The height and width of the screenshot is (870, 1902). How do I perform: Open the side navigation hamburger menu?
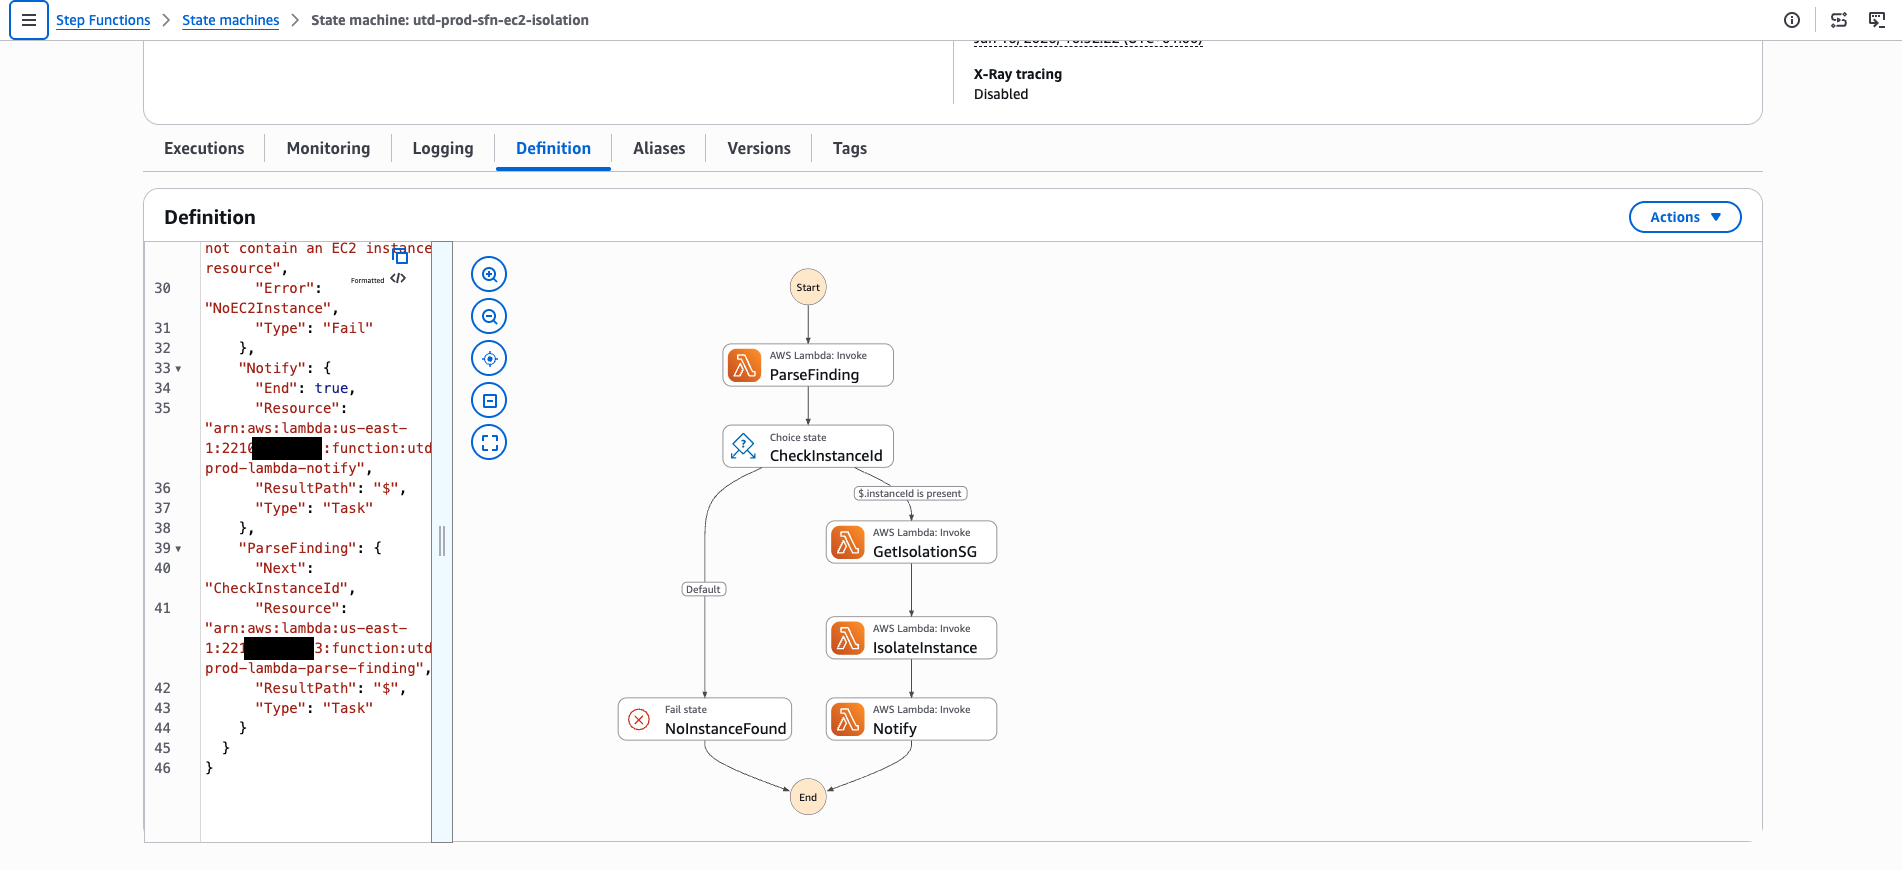pyautogui.click(x=28, y=20)
